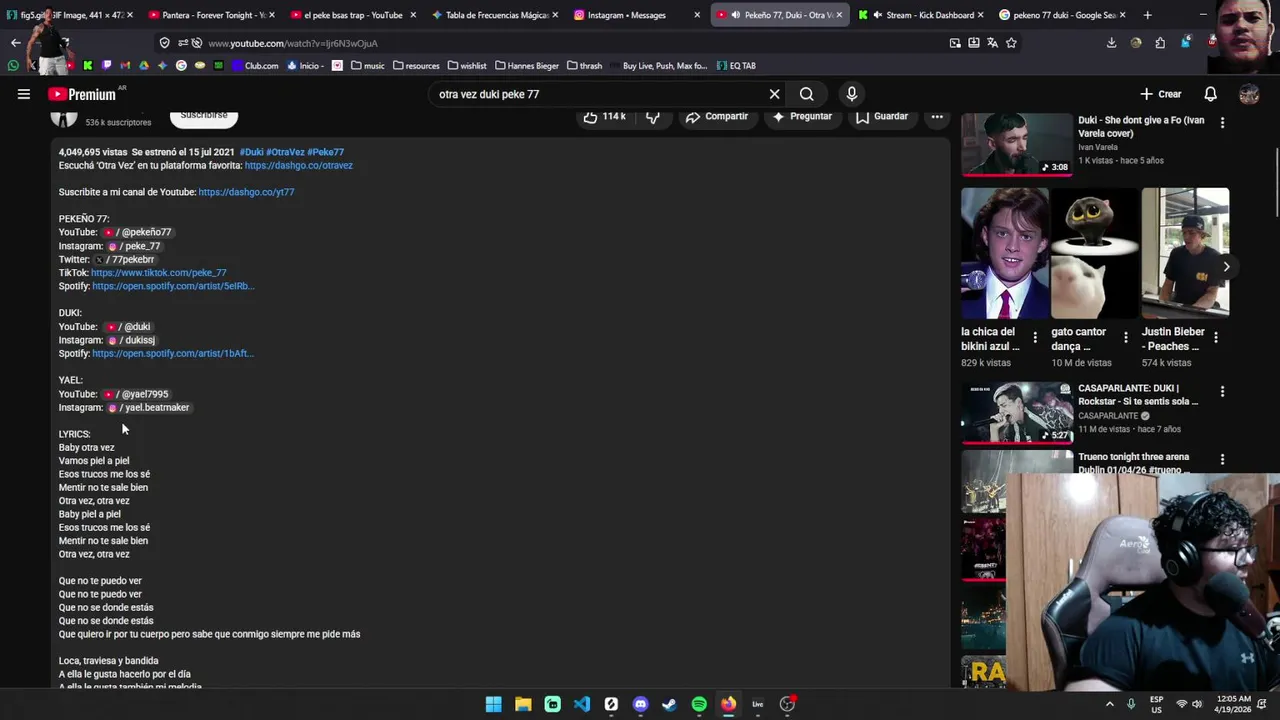1280x720 pixels.
Task: Clear the search box with the X
Action: click(774, 94)
